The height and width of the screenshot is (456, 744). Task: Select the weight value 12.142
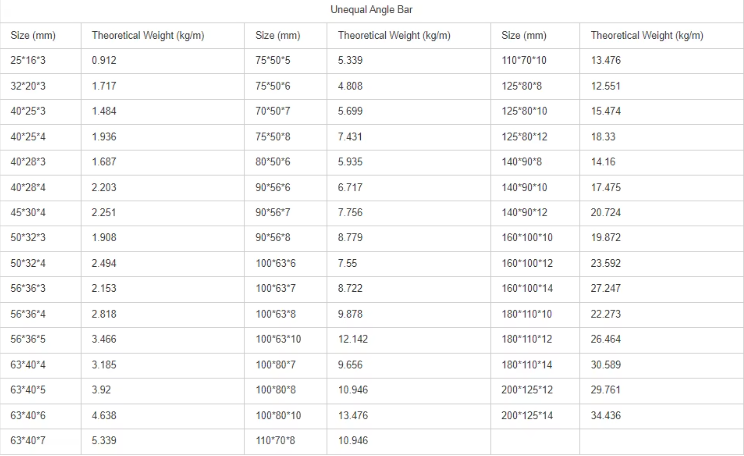pyautogui.click(x=353, y=339)
